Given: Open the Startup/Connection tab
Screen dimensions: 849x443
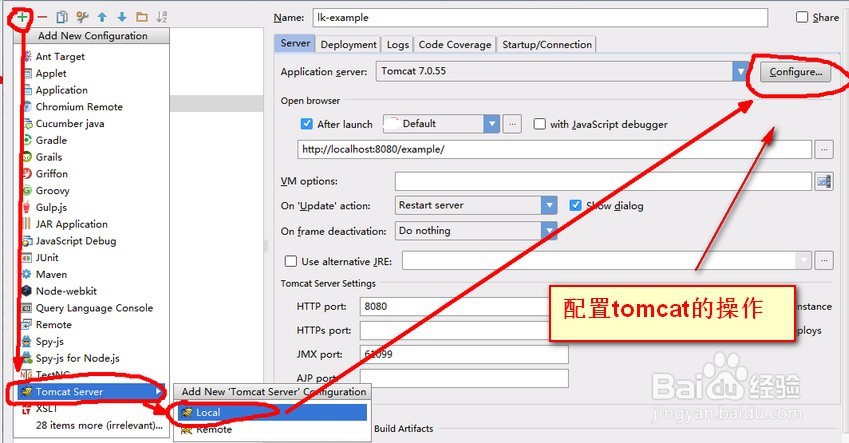Looking at the screenshot, I should 547,44.
